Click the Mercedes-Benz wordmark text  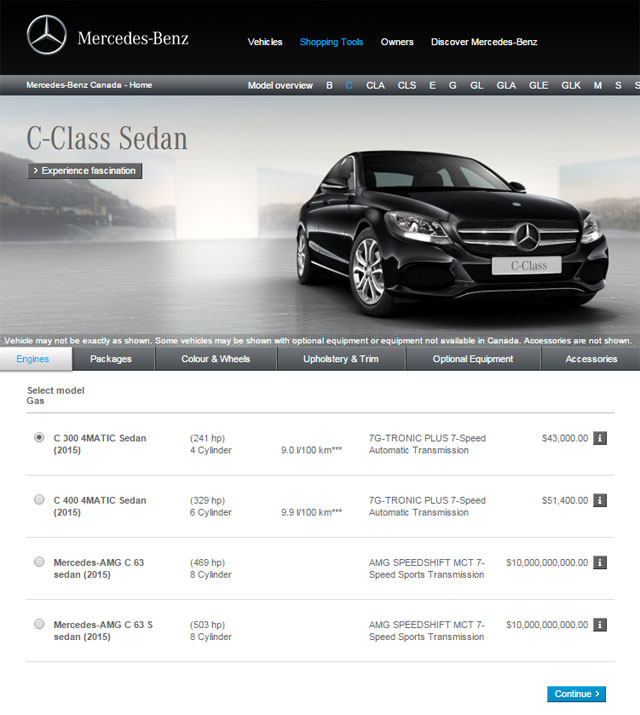point(133,38)
